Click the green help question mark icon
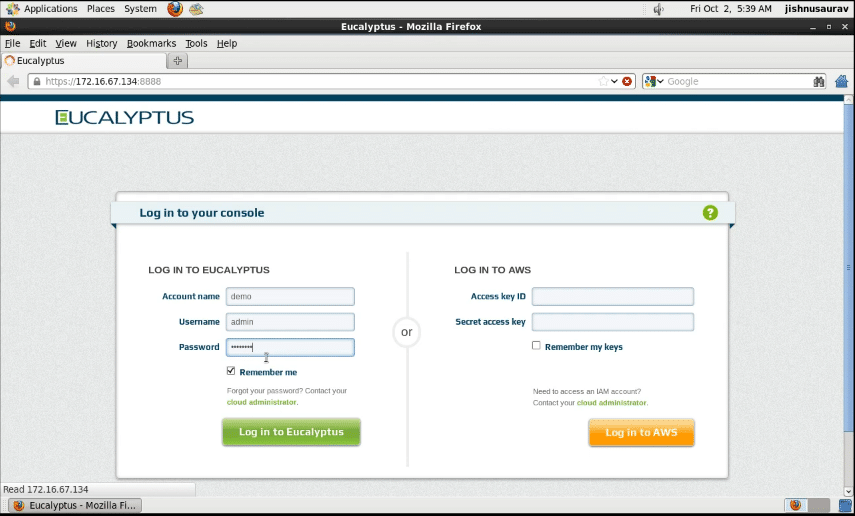The height and width of the screenshot is (516, 855). 710,213
